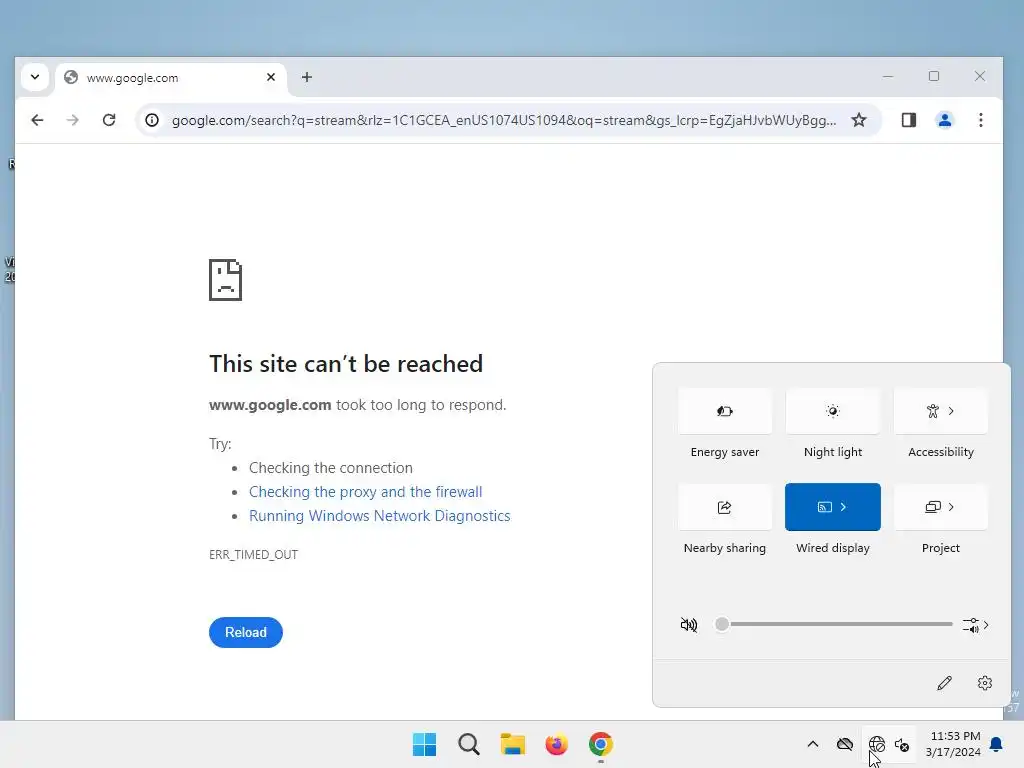Click the forward navigation arrow
The image size is (1024, 768).
click(72, 120)
